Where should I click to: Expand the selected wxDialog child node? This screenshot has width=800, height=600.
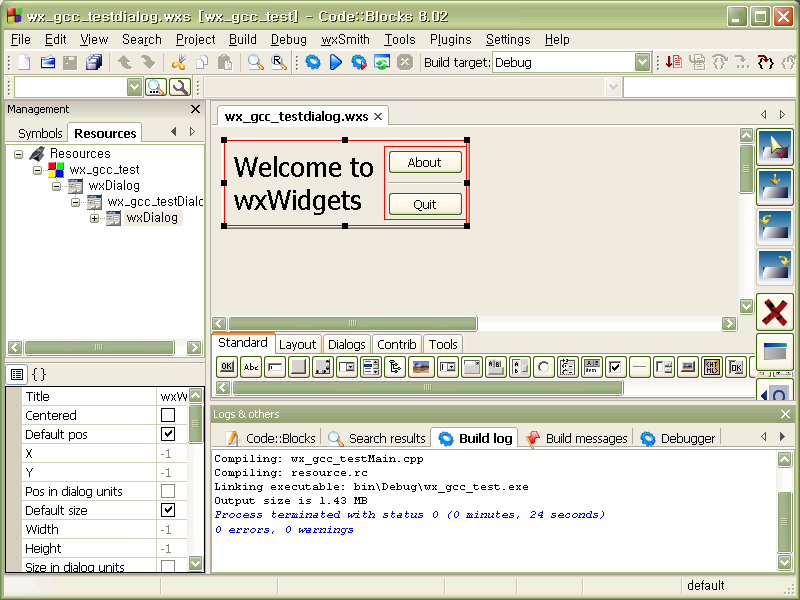coord(94,218)
